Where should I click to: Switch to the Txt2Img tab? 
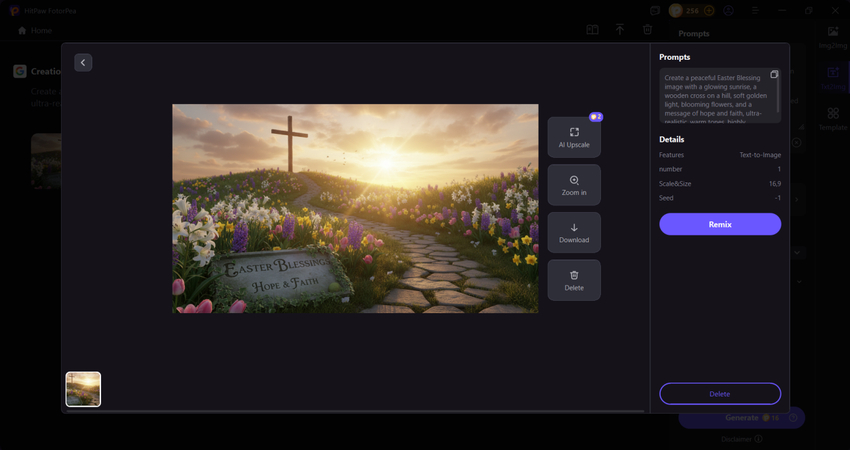[x=833, y=78]
